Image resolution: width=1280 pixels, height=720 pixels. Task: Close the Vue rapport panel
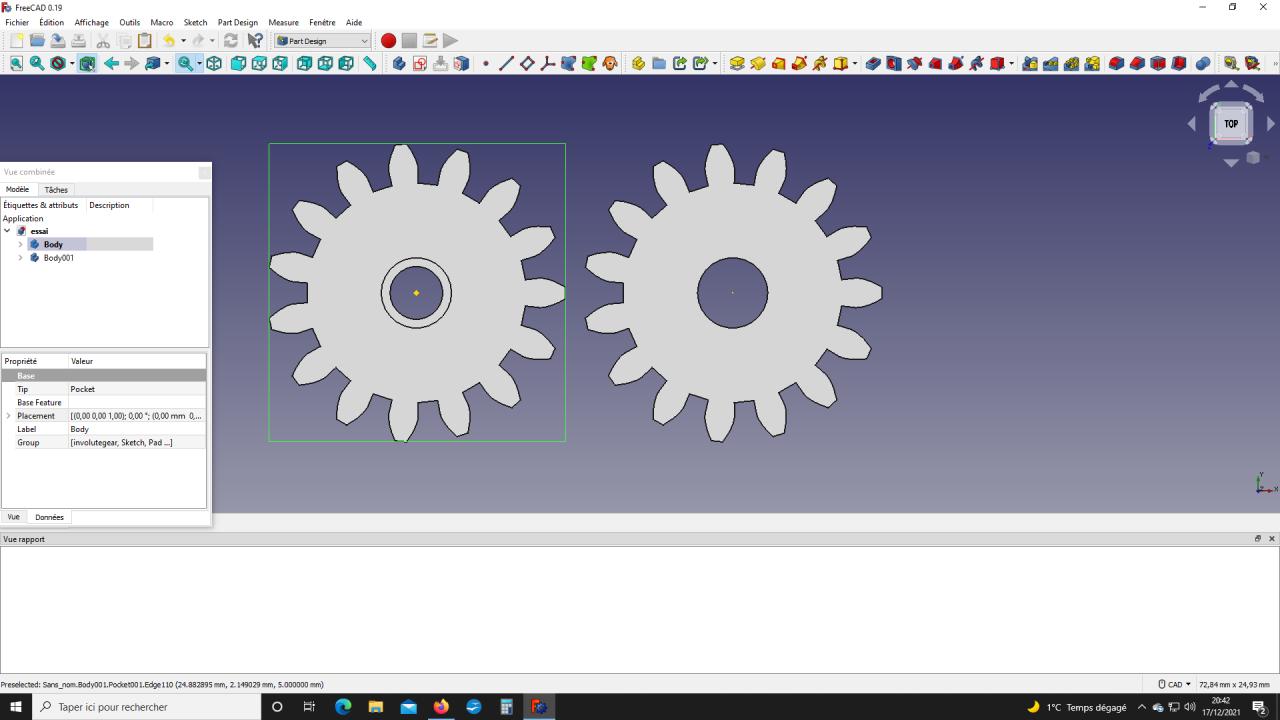pos(1272,539)
